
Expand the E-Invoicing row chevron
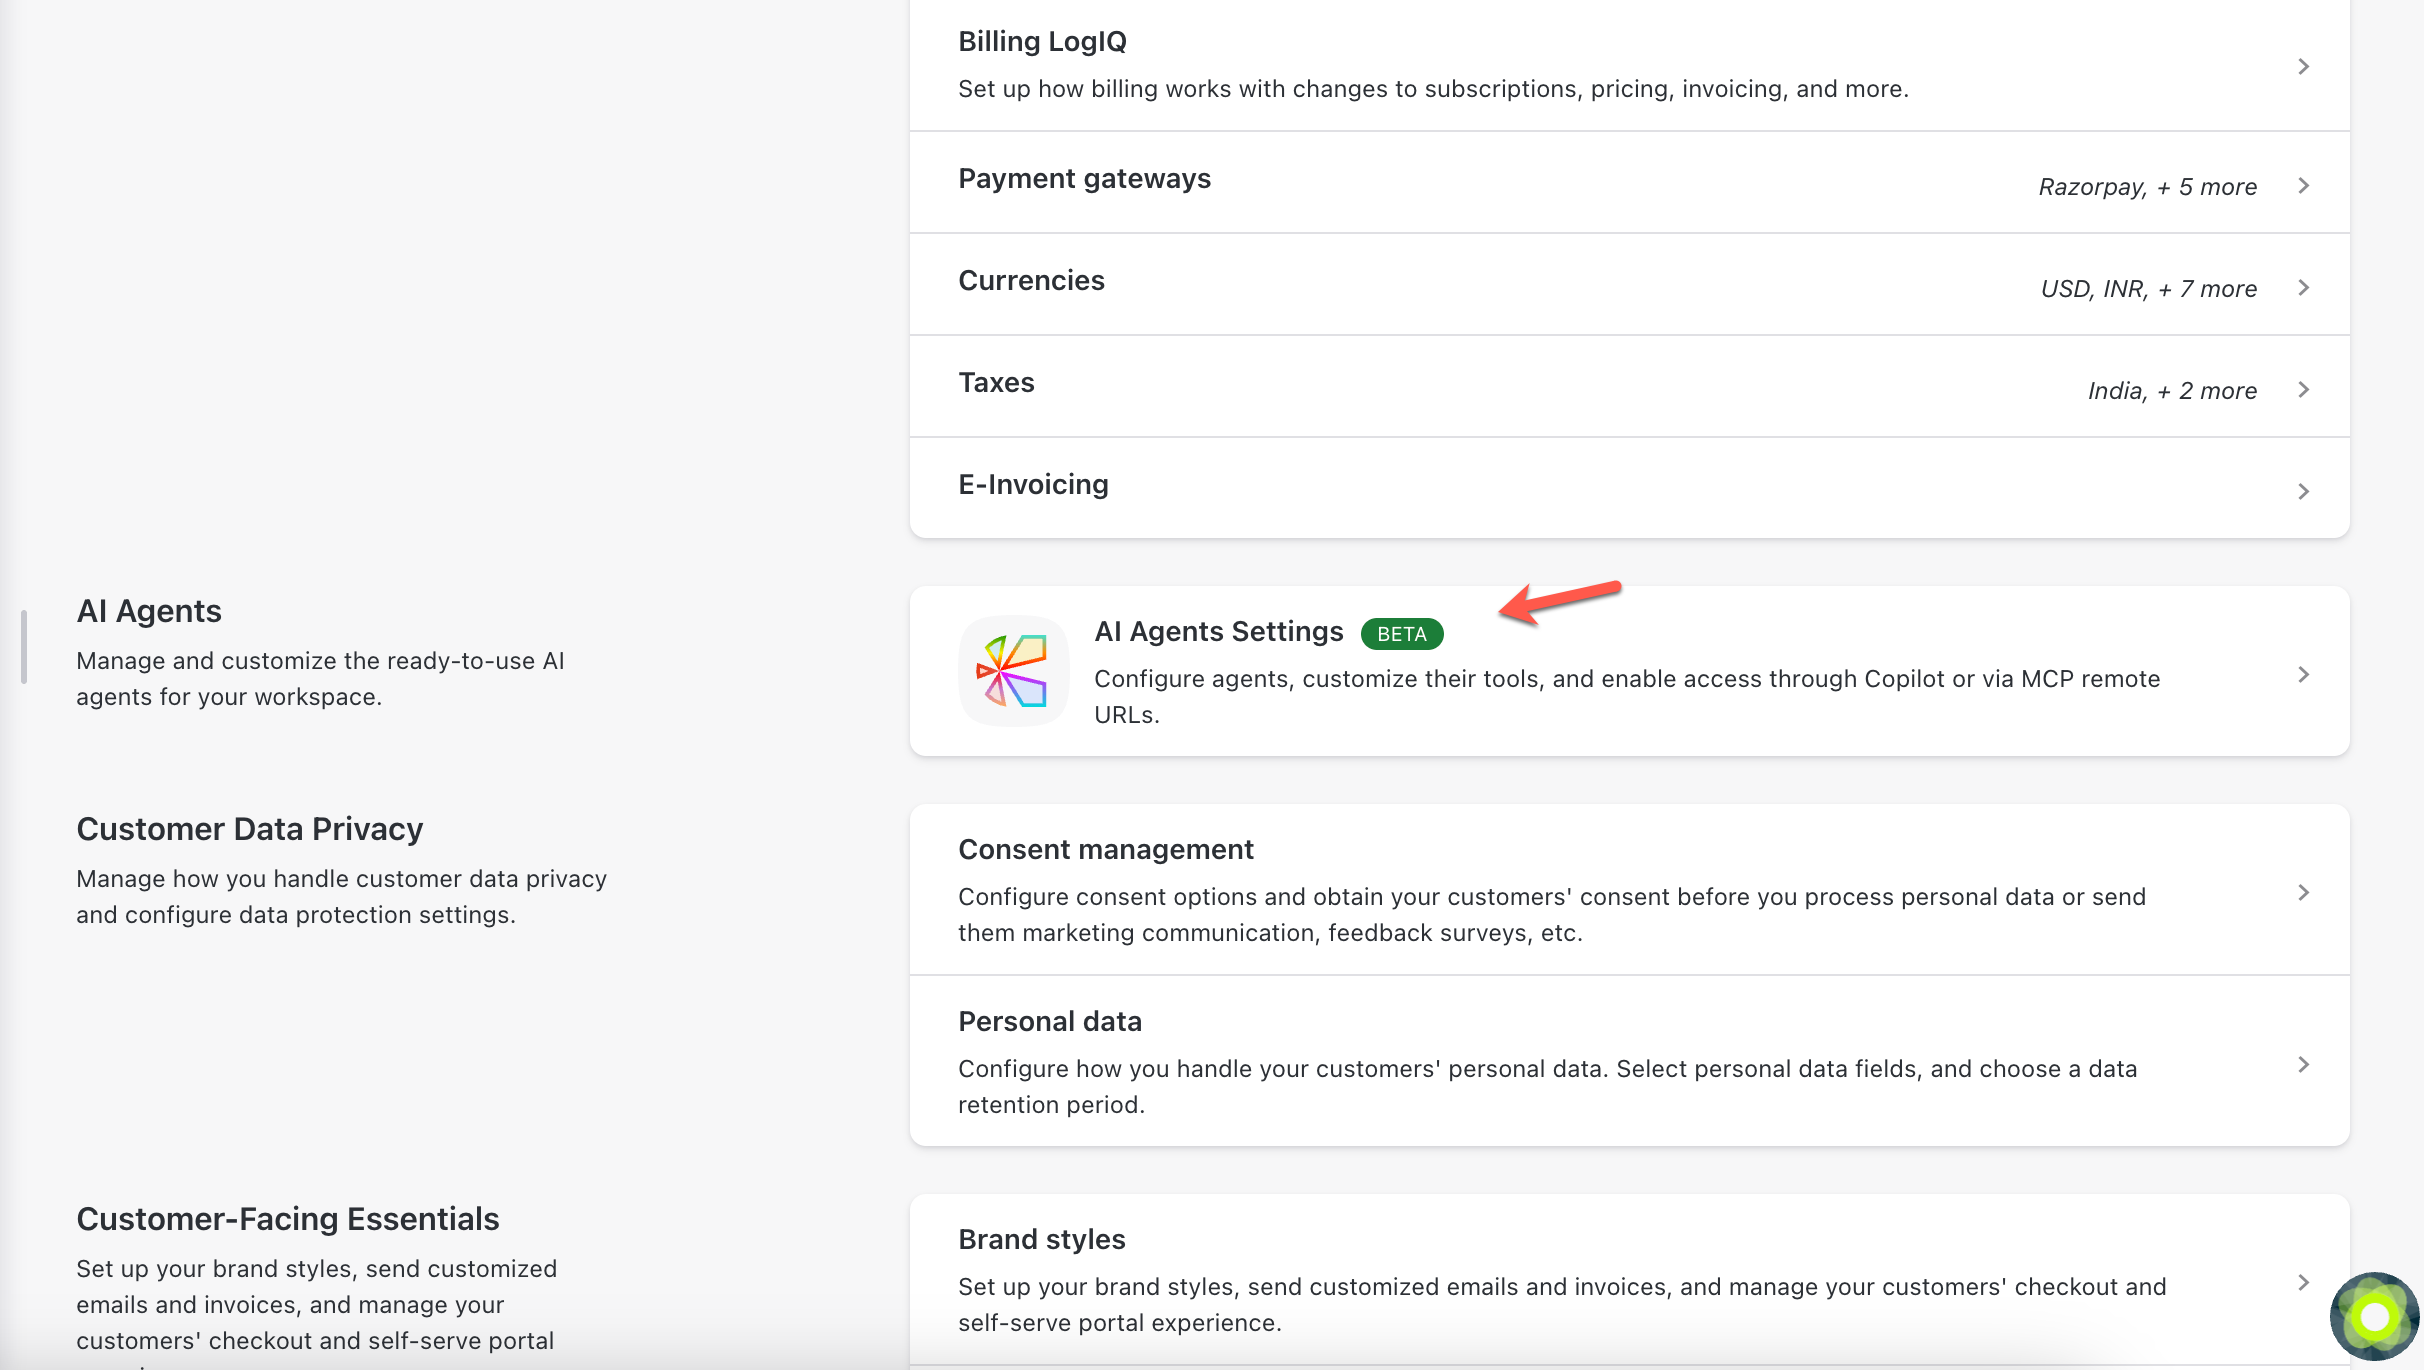2304,491
